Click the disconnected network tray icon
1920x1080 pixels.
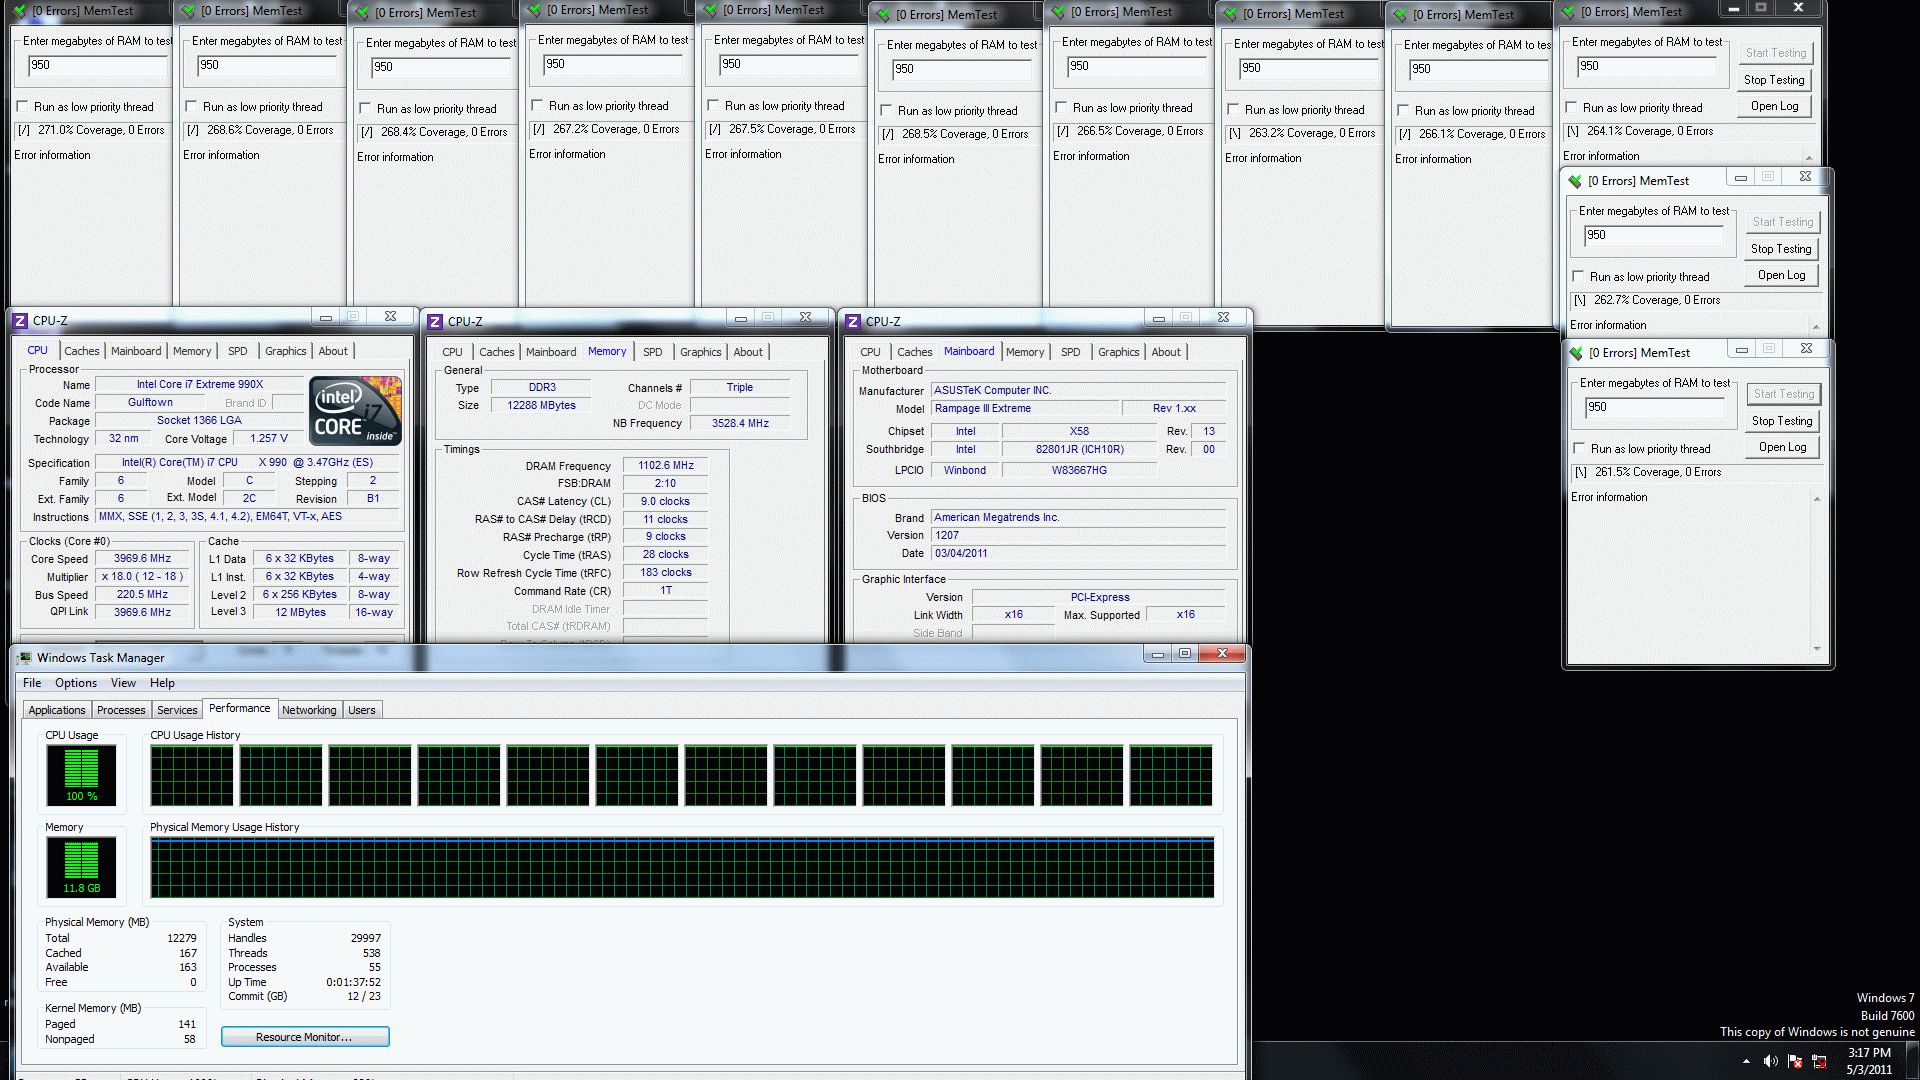[1819, 1061]
